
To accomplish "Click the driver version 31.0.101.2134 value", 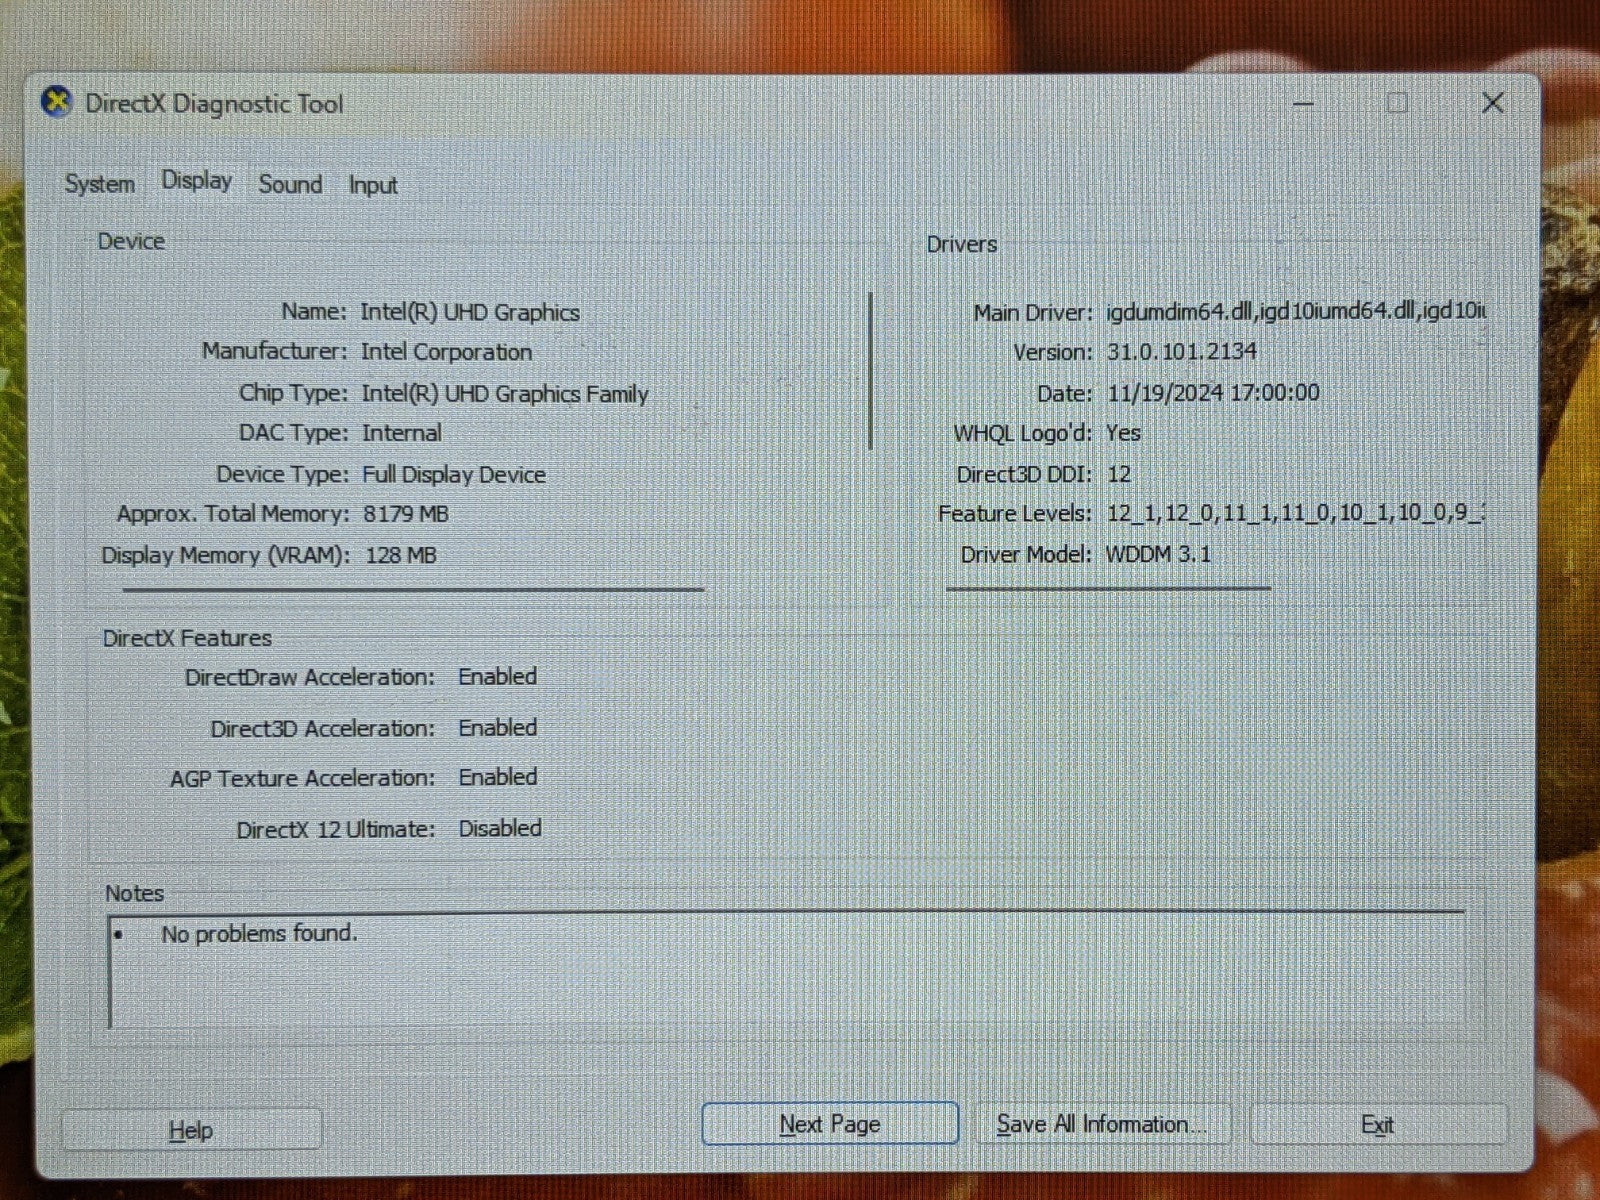I will [x=1181, y=352].
